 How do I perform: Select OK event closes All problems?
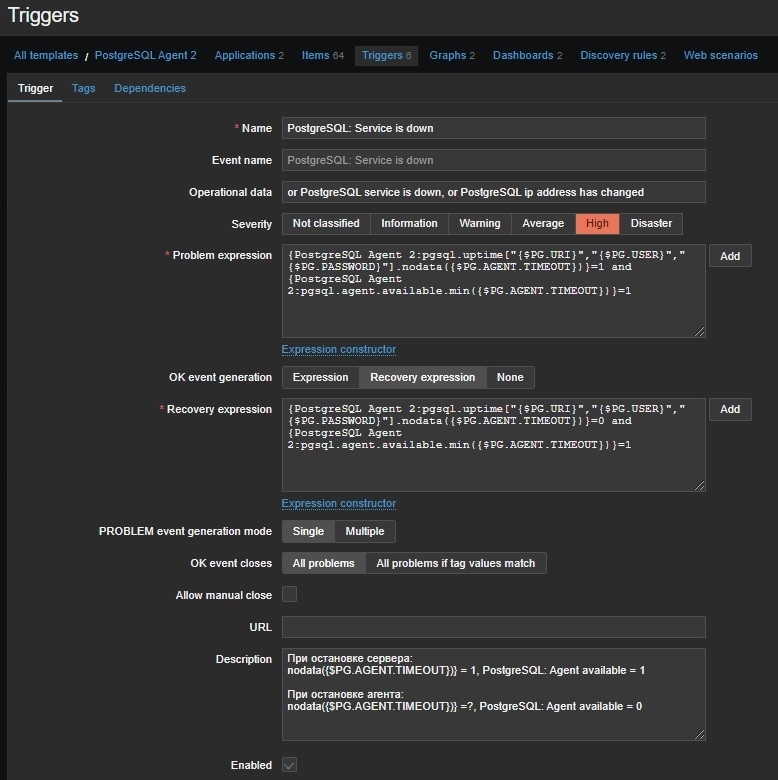tap(323, 563)
